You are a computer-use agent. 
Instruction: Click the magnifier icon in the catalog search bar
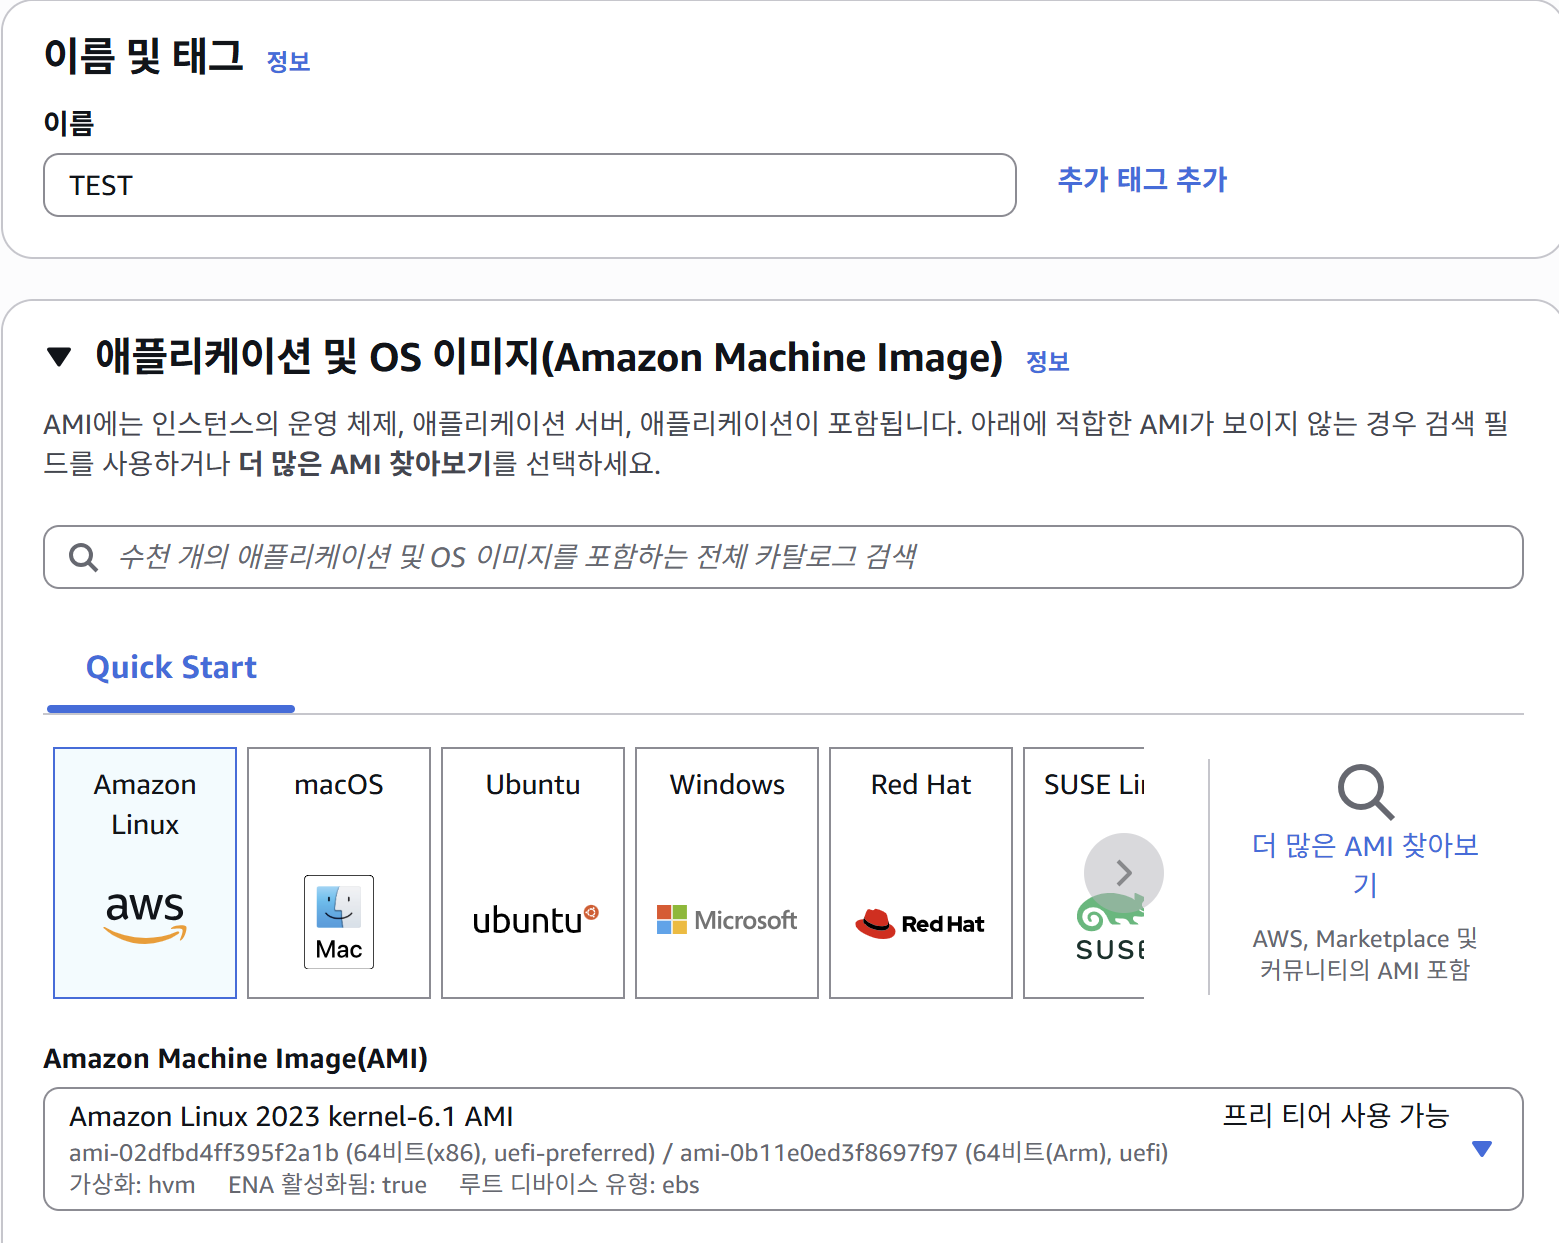coord(83,557)
